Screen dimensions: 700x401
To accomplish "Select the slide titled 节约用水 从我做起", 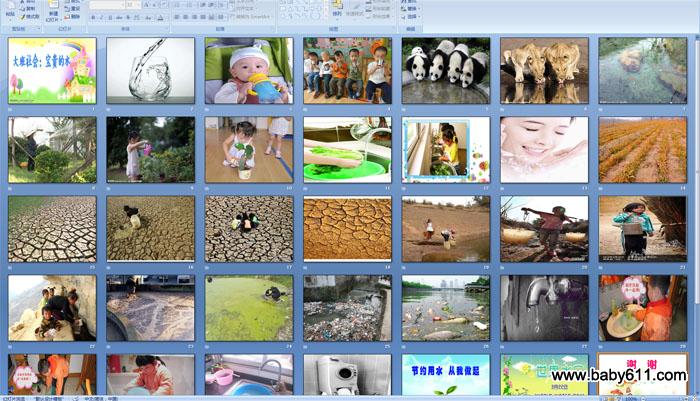I will tap(446, 375).
